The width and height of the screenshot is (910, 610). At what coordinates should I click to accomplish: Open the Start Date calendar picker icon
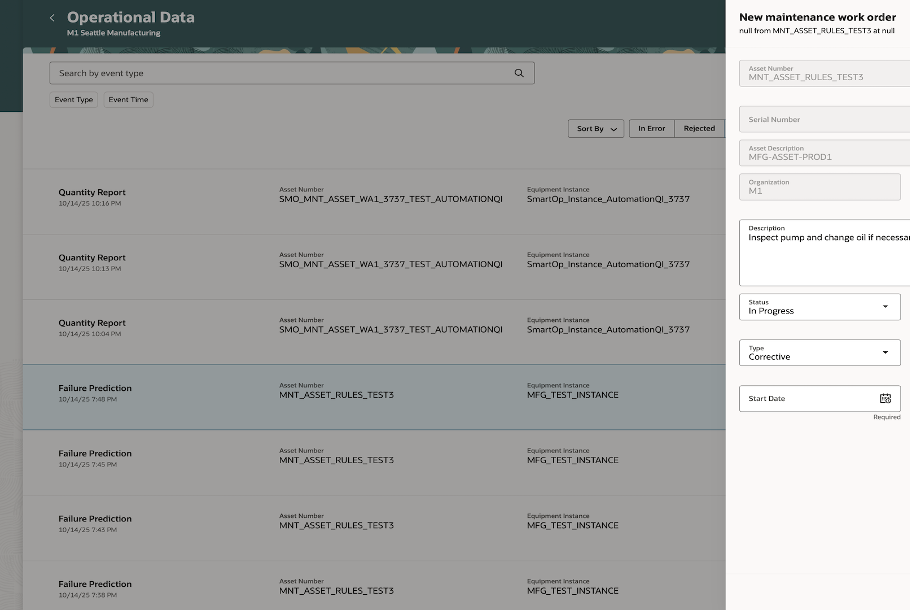885,398
